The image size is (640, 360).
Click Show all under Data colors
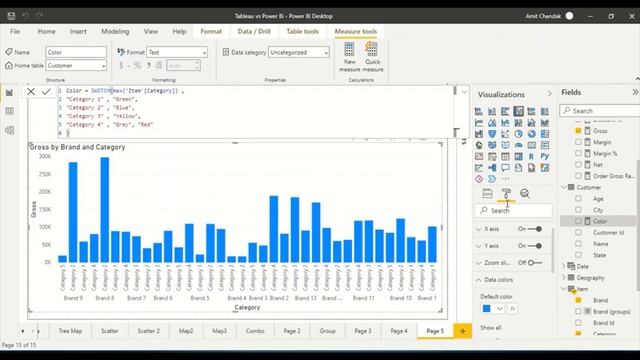[x=491, y=328]
